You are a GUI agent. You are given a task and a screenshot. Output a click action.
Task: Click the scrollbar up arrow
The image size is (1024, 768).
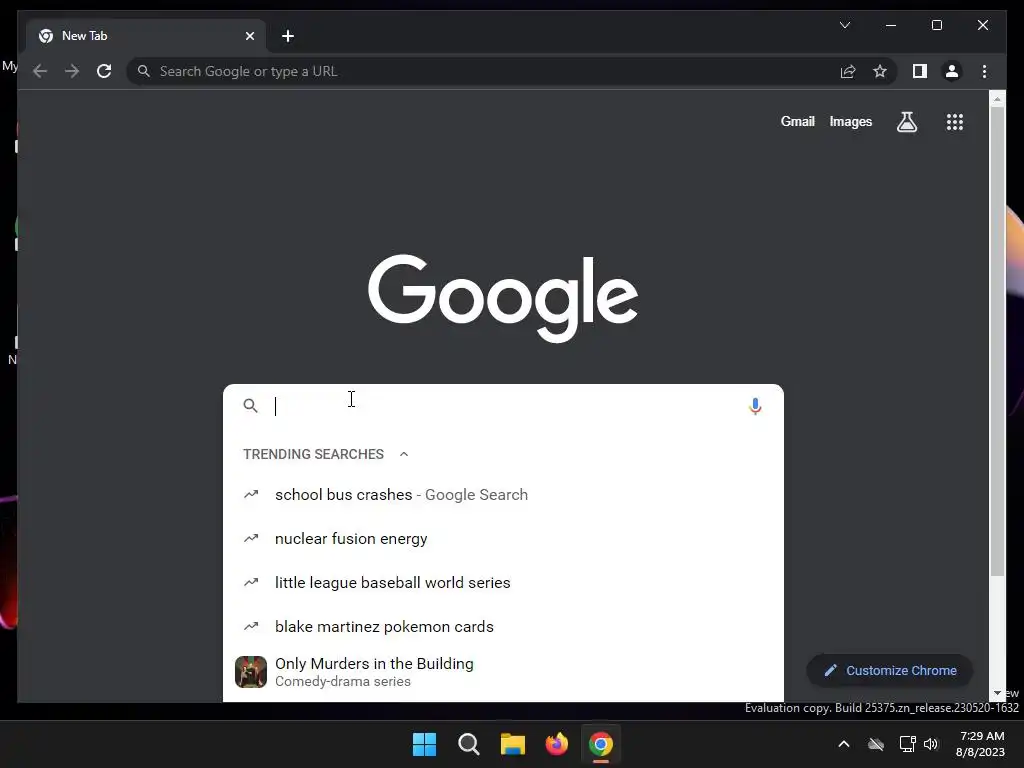pyautogui.click(x=997, y=99)
